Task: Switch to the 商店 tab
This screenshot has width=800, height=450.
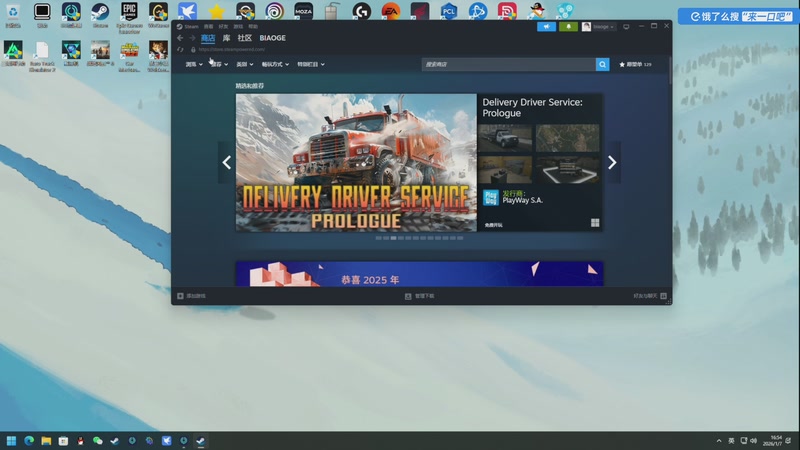Action: (208, 38)
